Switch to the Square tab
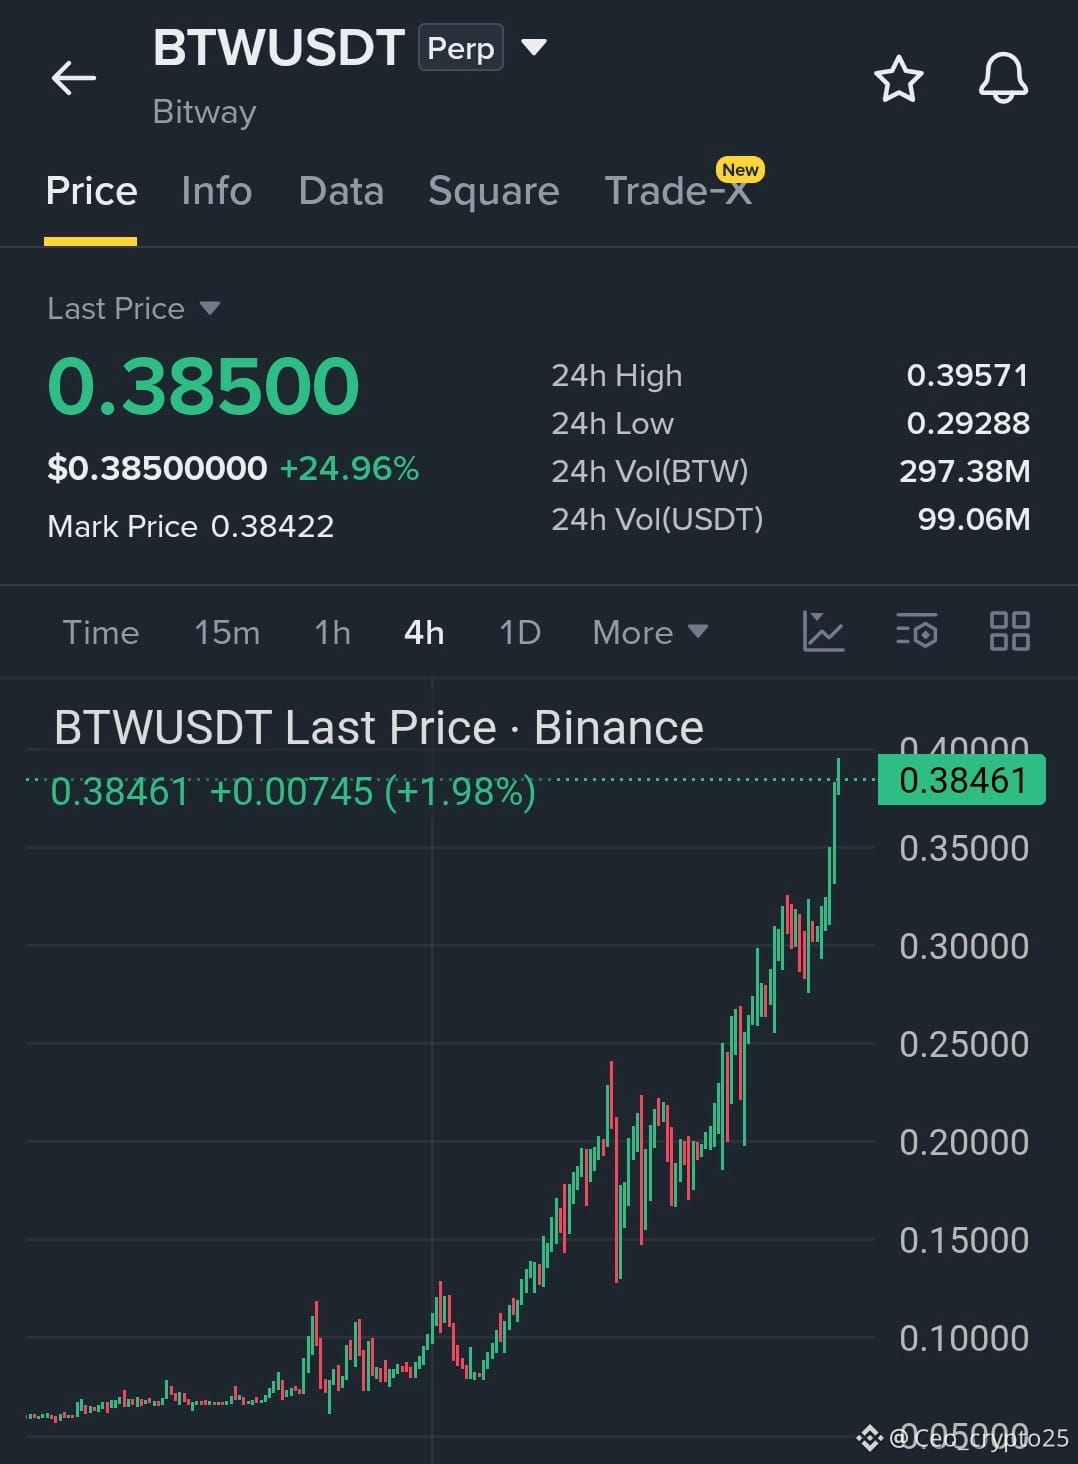 (493, 191)
